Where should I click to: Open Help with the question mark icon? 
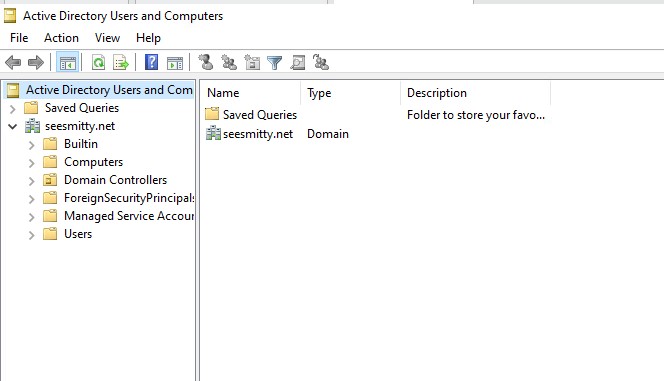coord(151,62)
